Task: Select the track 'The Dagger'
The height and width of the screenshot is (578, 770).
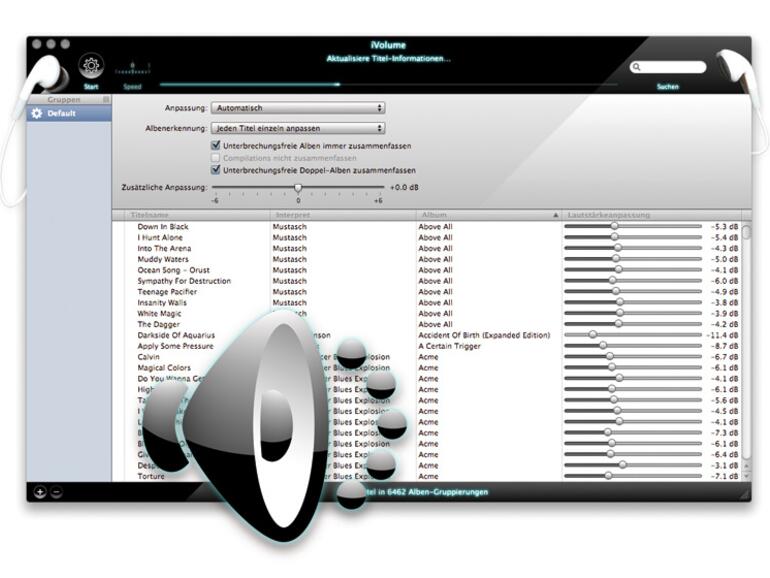Action: tap(159, 324)
